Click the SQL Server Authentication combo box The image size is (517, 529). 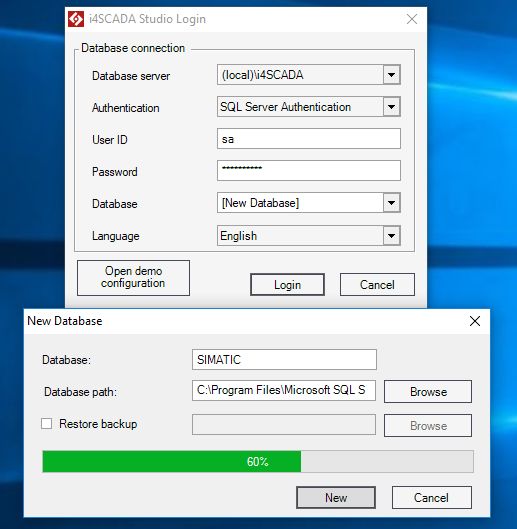[309, 107]
